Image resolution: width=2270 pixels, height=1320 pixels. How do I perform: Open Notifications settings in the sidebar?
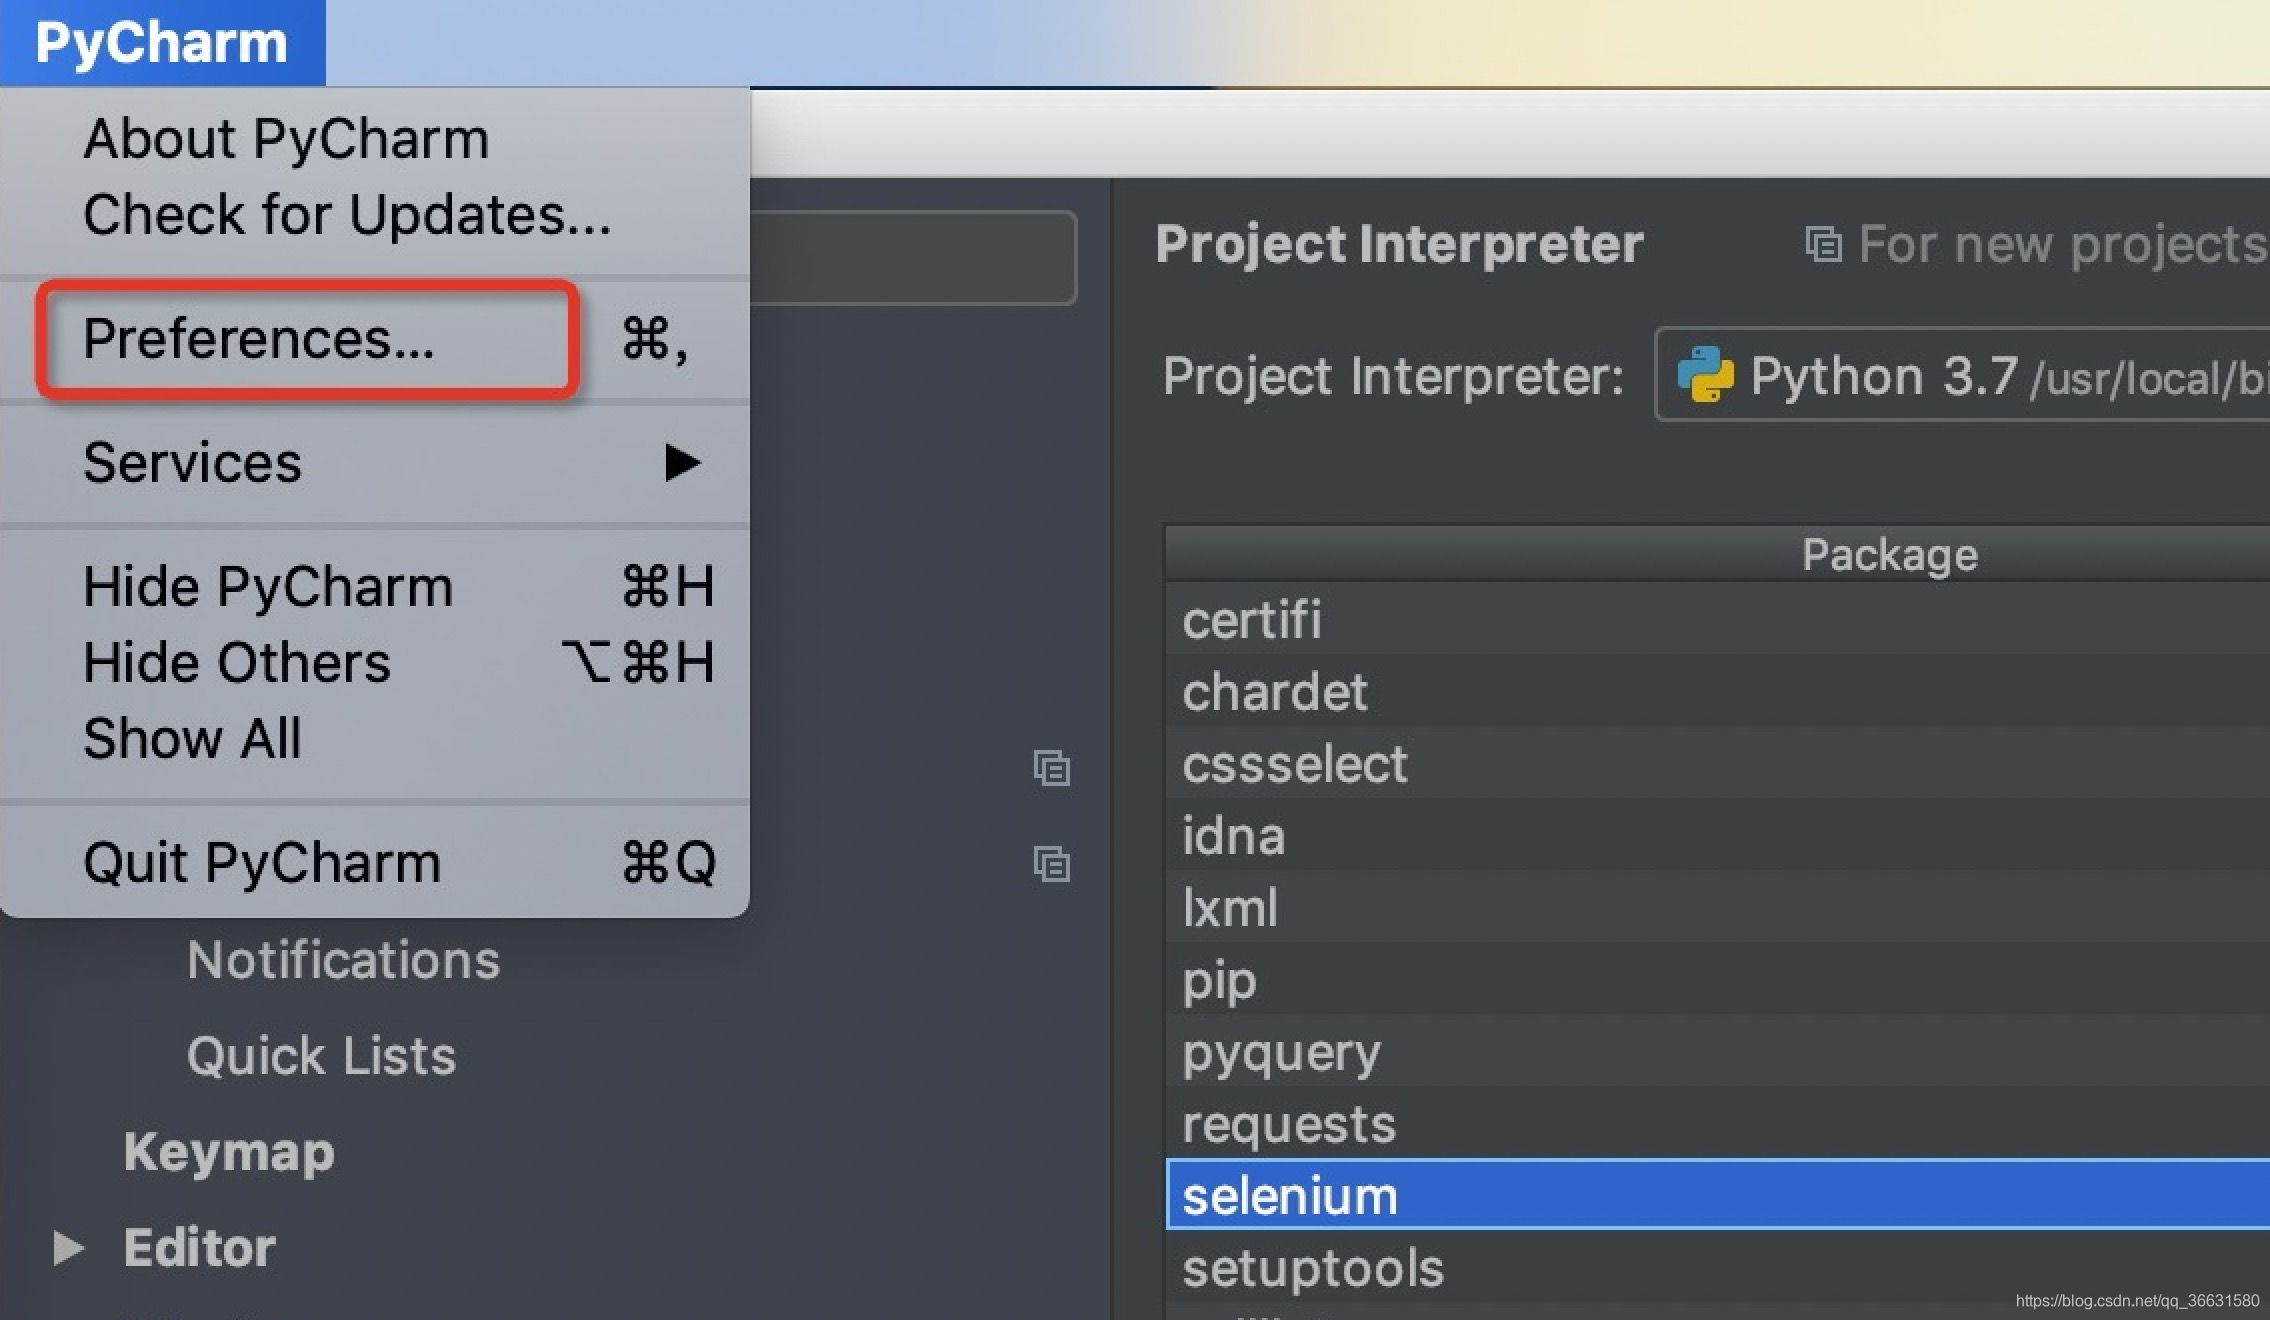coord(342,958)
